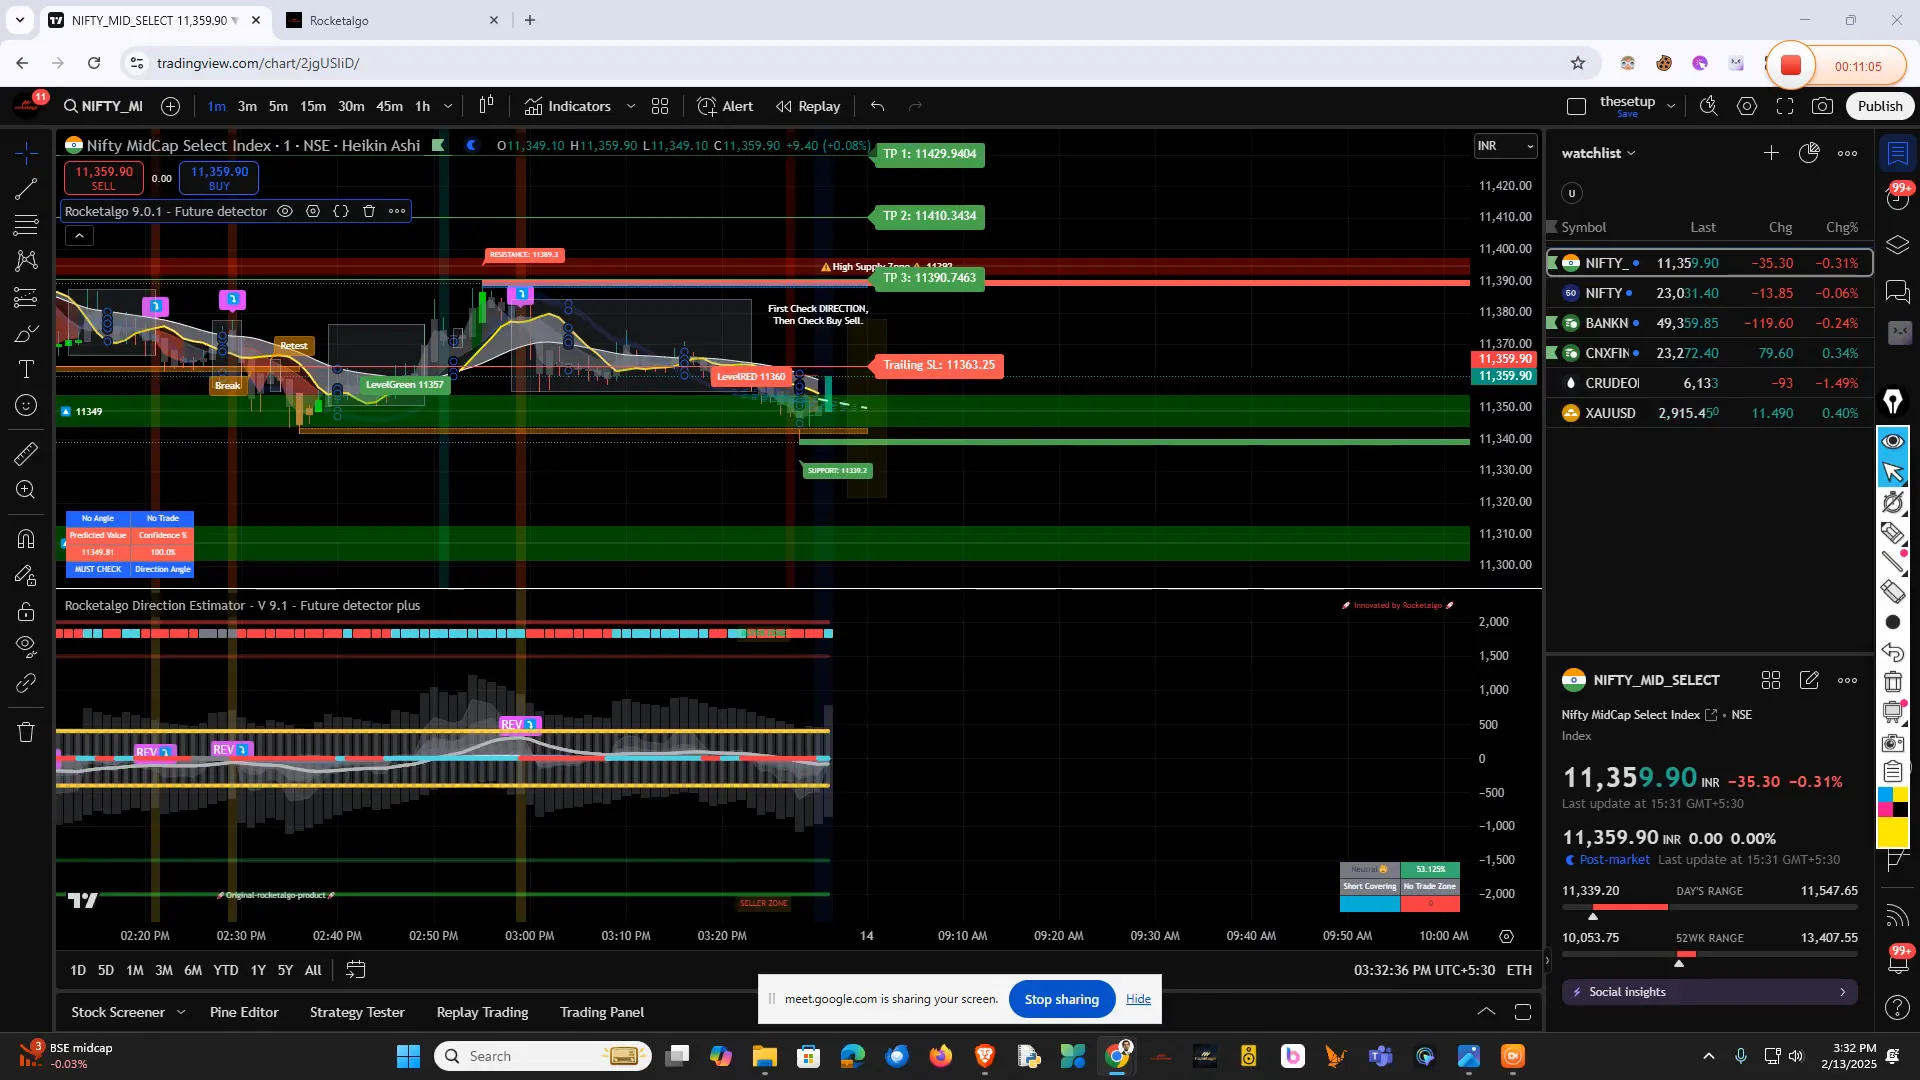
Task: Open the Alert creation dialog
Action: [x=725, y=106]
